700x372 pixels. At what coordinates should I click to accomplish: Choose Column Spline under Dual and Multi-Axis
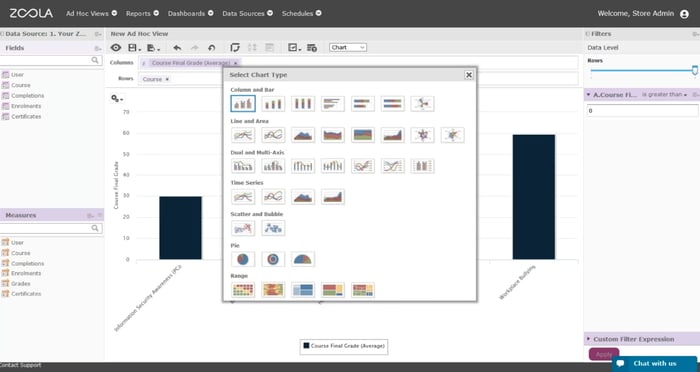(x=273, y=166)
